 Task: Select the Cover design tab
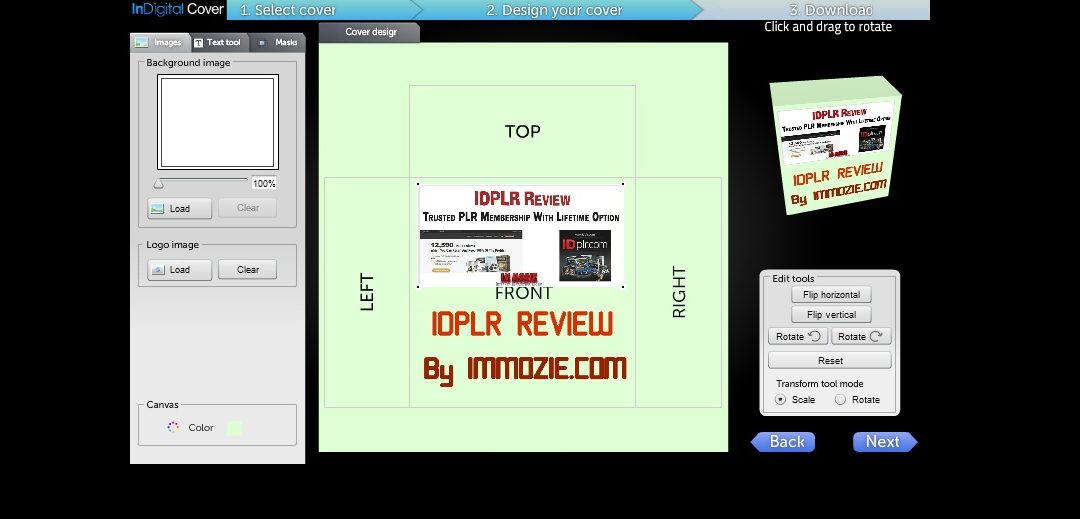click(370, 32)
